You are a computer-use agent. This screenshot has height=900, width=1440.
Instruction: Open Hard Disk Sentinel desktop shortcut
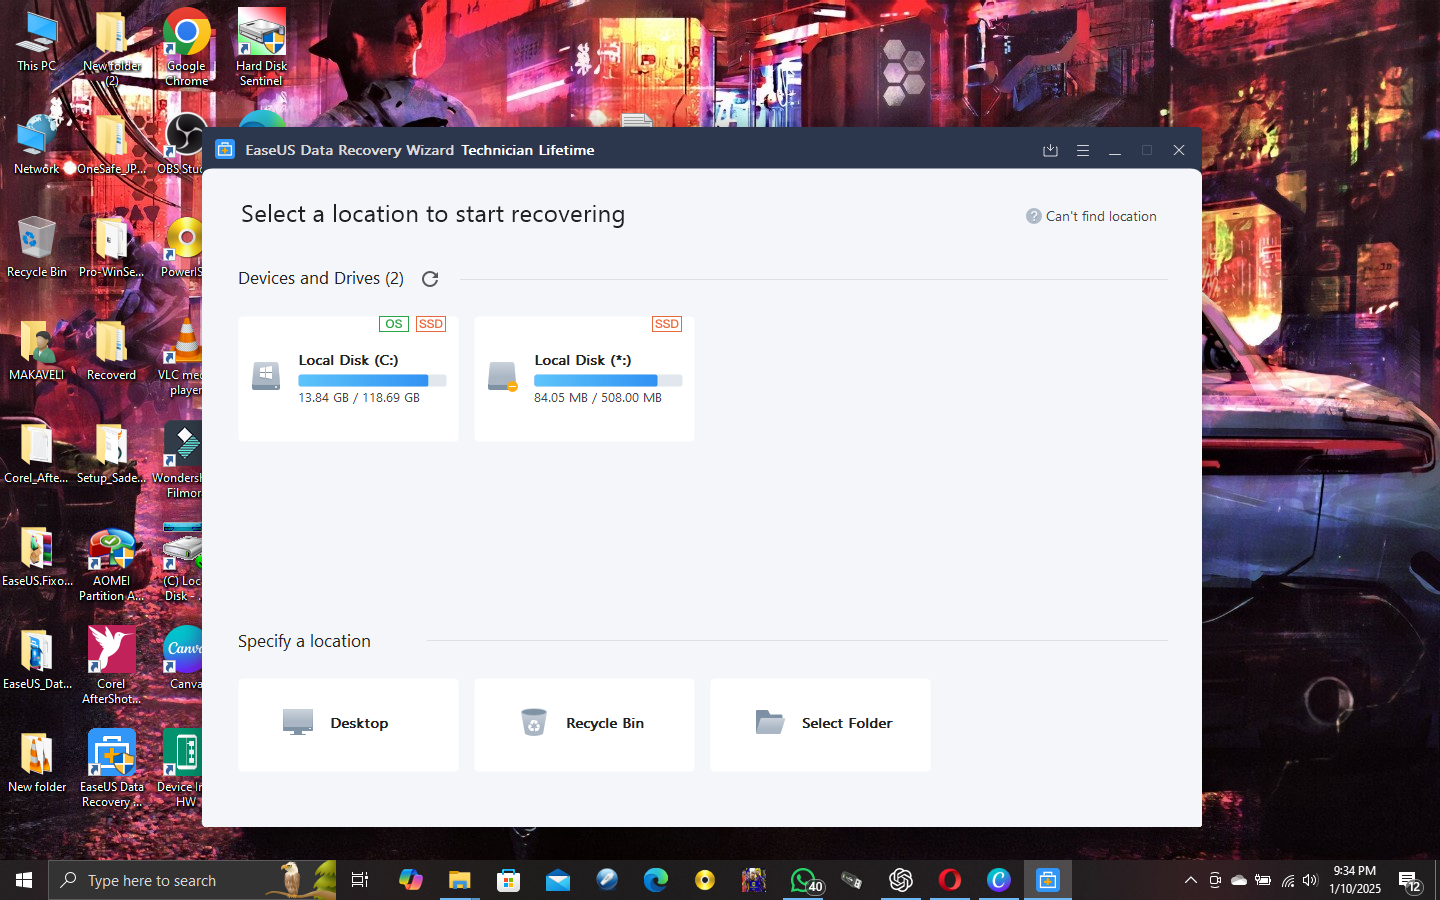[x=261, y=47]
